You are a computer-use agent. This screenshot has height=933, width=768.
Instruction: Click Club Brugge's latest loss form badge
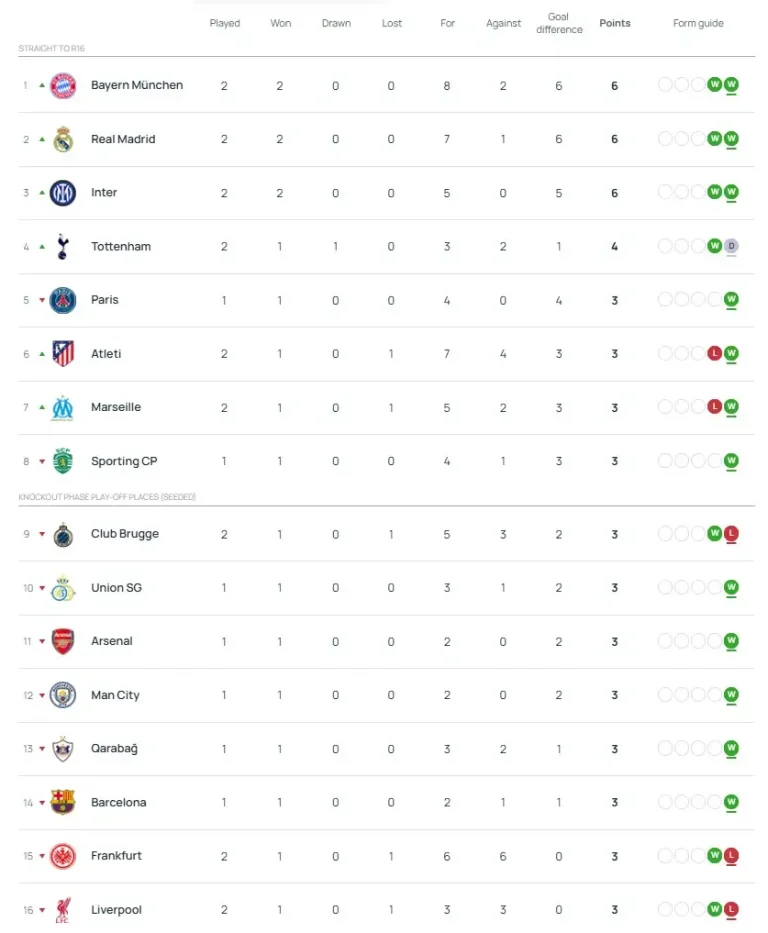(731, 534)
